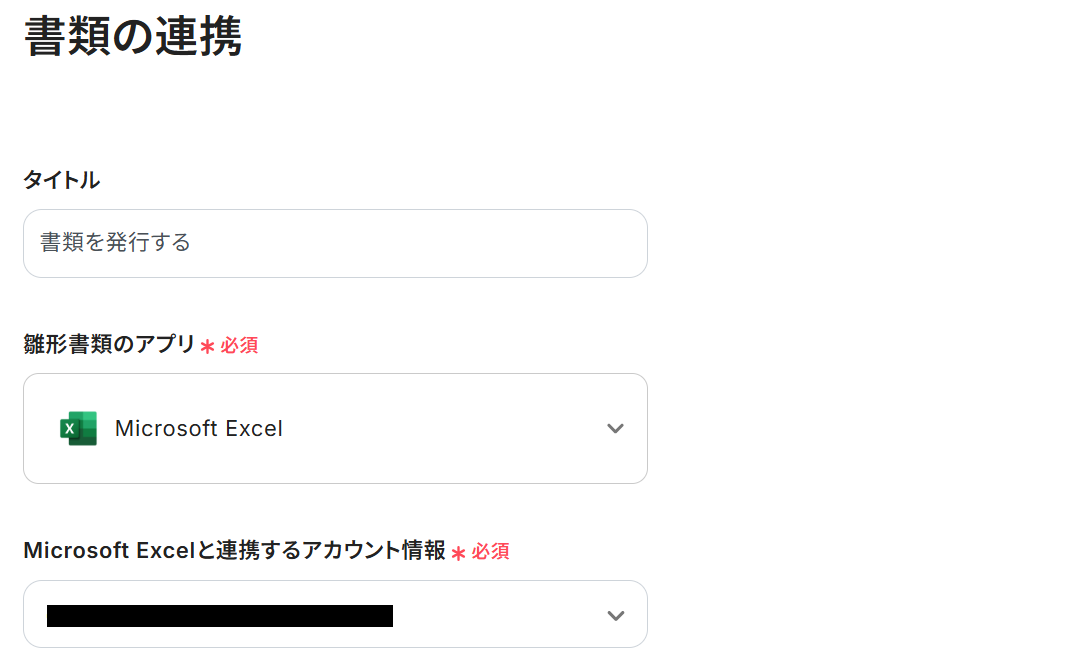Click the red asterisk next to 雛形書類のアプリ

(207, 346)
